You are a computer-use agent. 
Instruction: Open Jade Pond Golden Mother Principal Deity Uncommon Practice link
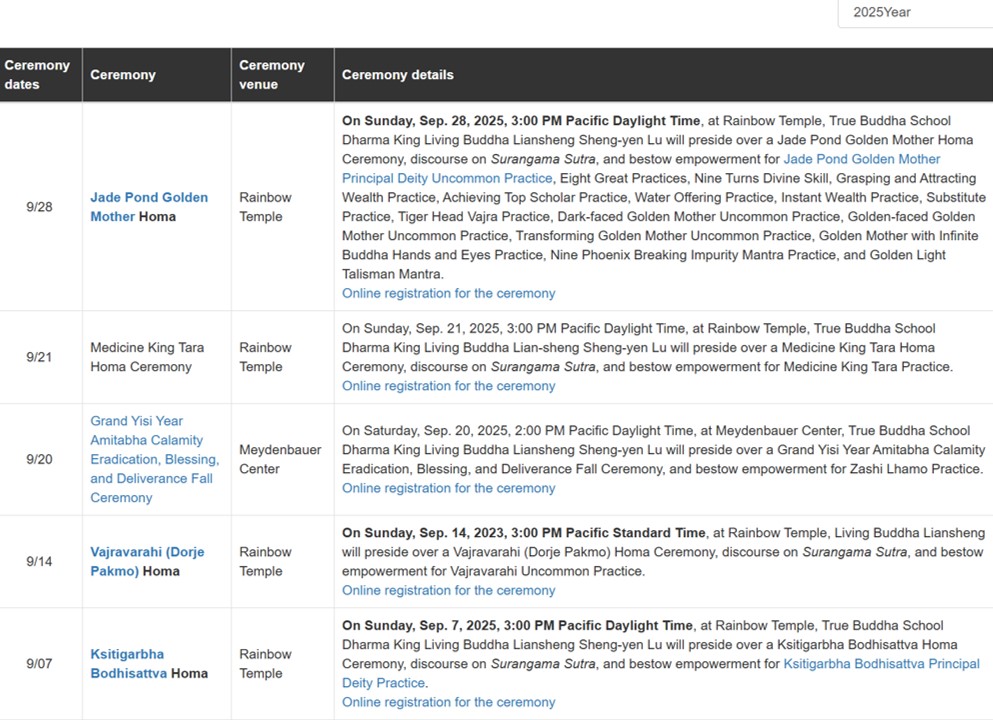pyautogui.click(x=641, y=168)
